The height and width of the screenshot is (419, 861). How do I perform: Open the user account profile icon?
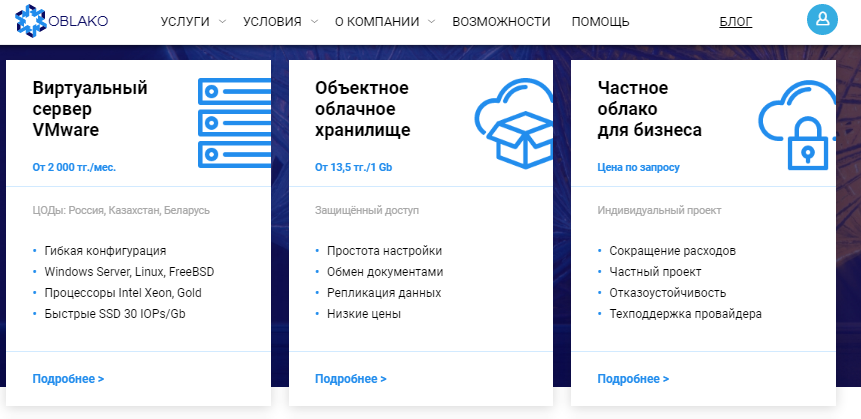(x=822, y=19)
